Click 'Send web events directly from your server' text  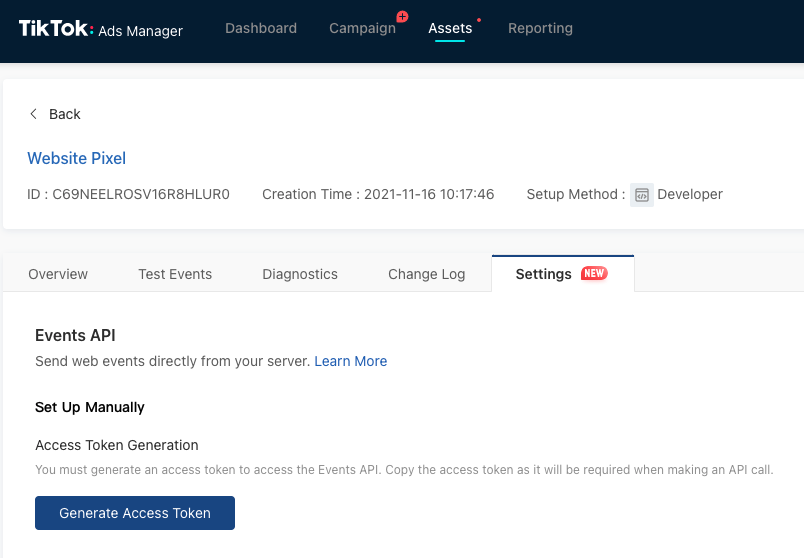[173, 361]
